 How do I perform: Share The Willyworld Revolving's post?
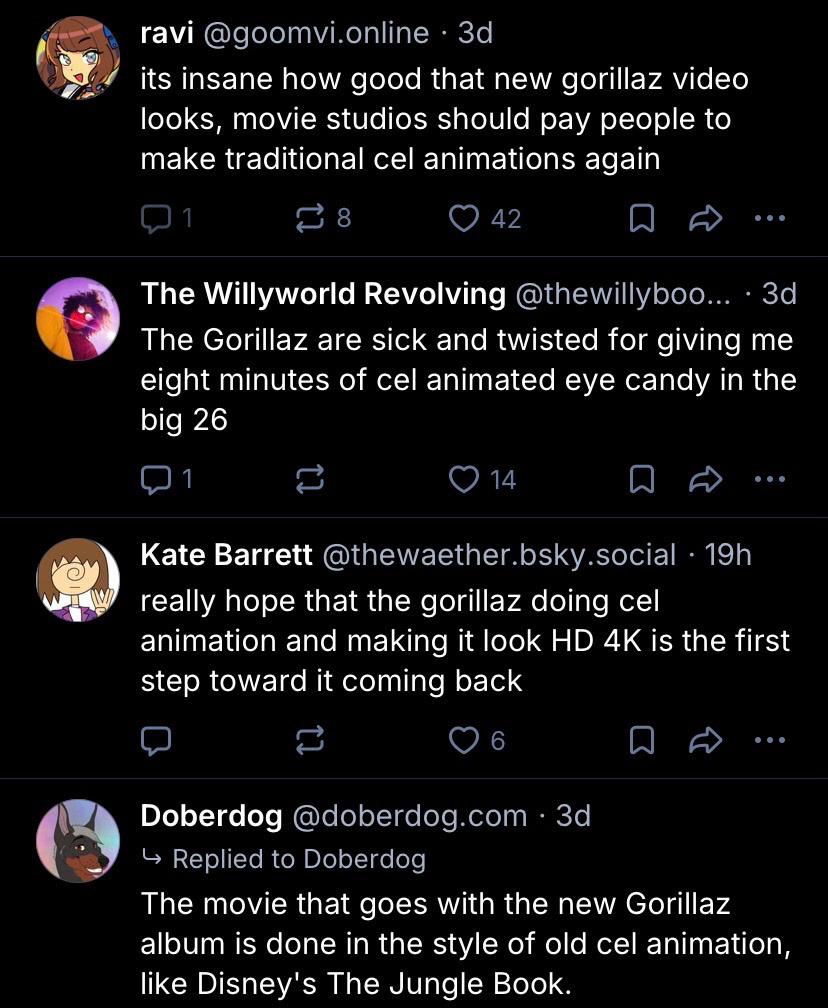[x=706, y=480]
